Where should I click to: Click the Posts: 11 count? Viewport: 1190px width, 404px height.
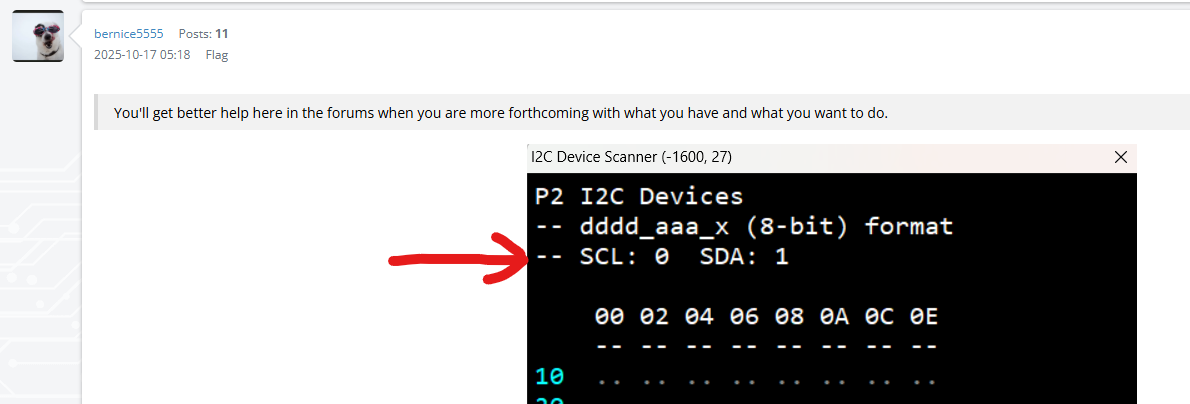(x=203, y=34)
